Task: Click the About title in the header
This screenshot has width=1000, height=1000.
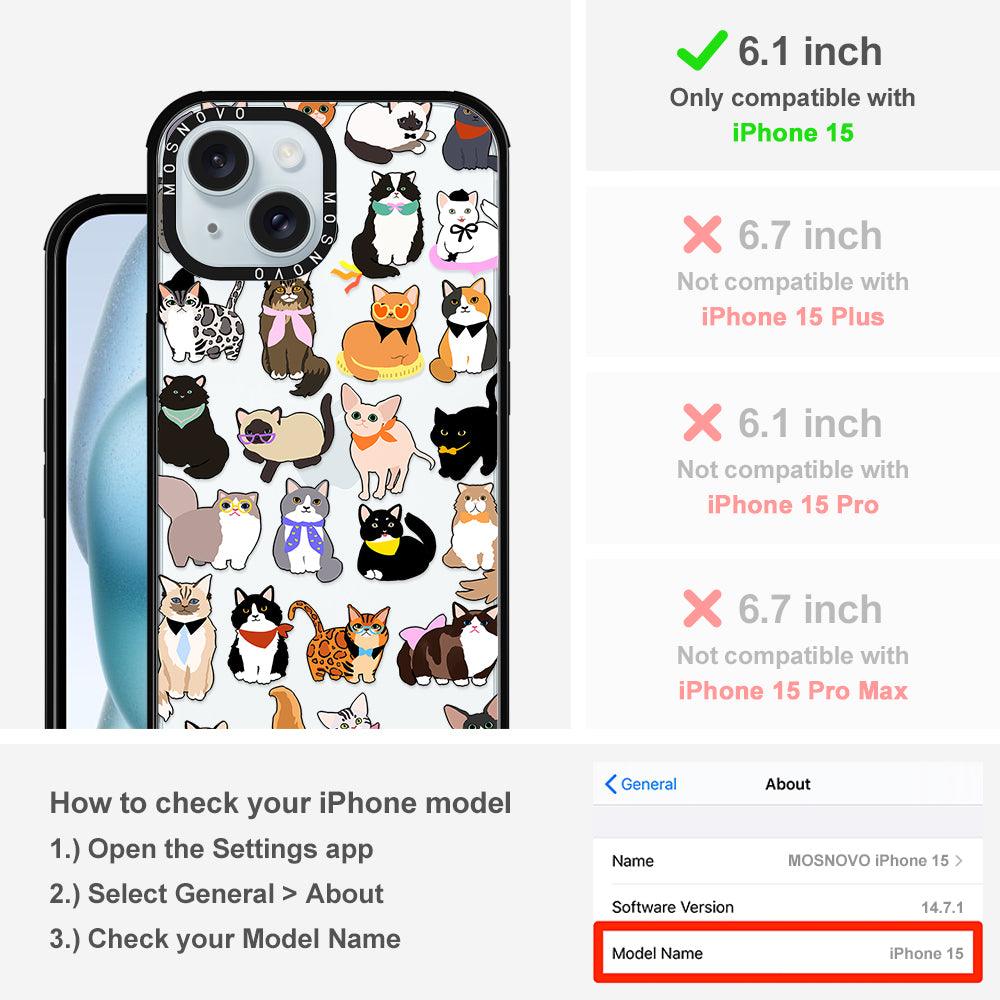Action: click(x=788, y=784)
